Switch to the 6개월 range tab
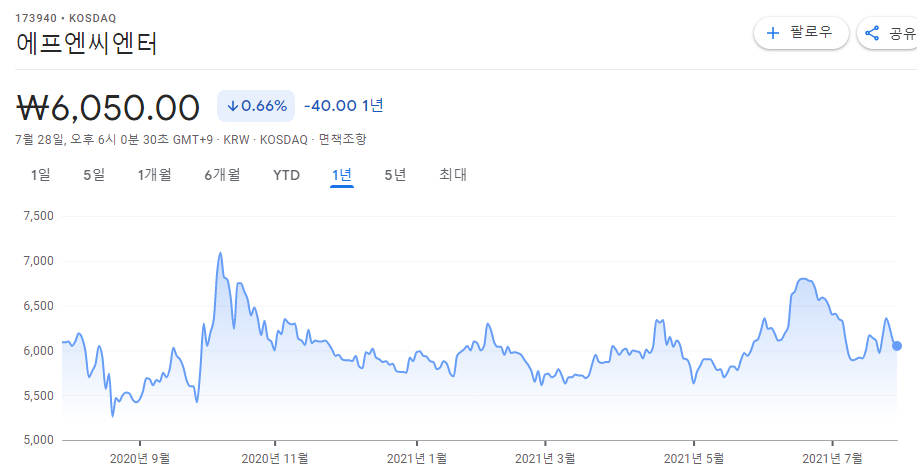This screenshot has height=472, width=917. tap(222, 175)
